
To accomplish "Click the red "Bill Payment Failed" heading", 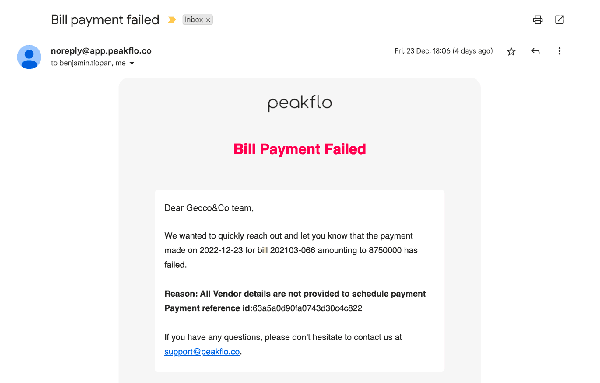I will pos(300,149).
